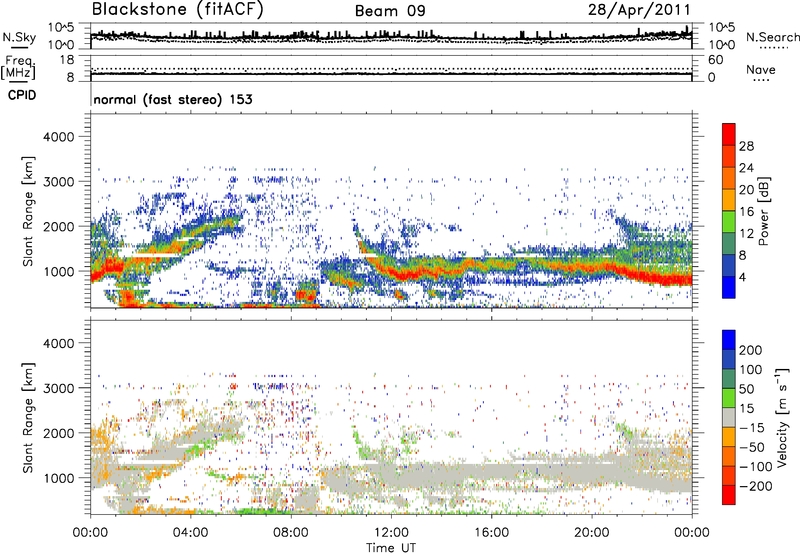Image resolution: width=800 pixels, height=554 pixels.
Task: Click the Slant Range label of the power panel
Action: pyautogui.click(x=28, y=211)
